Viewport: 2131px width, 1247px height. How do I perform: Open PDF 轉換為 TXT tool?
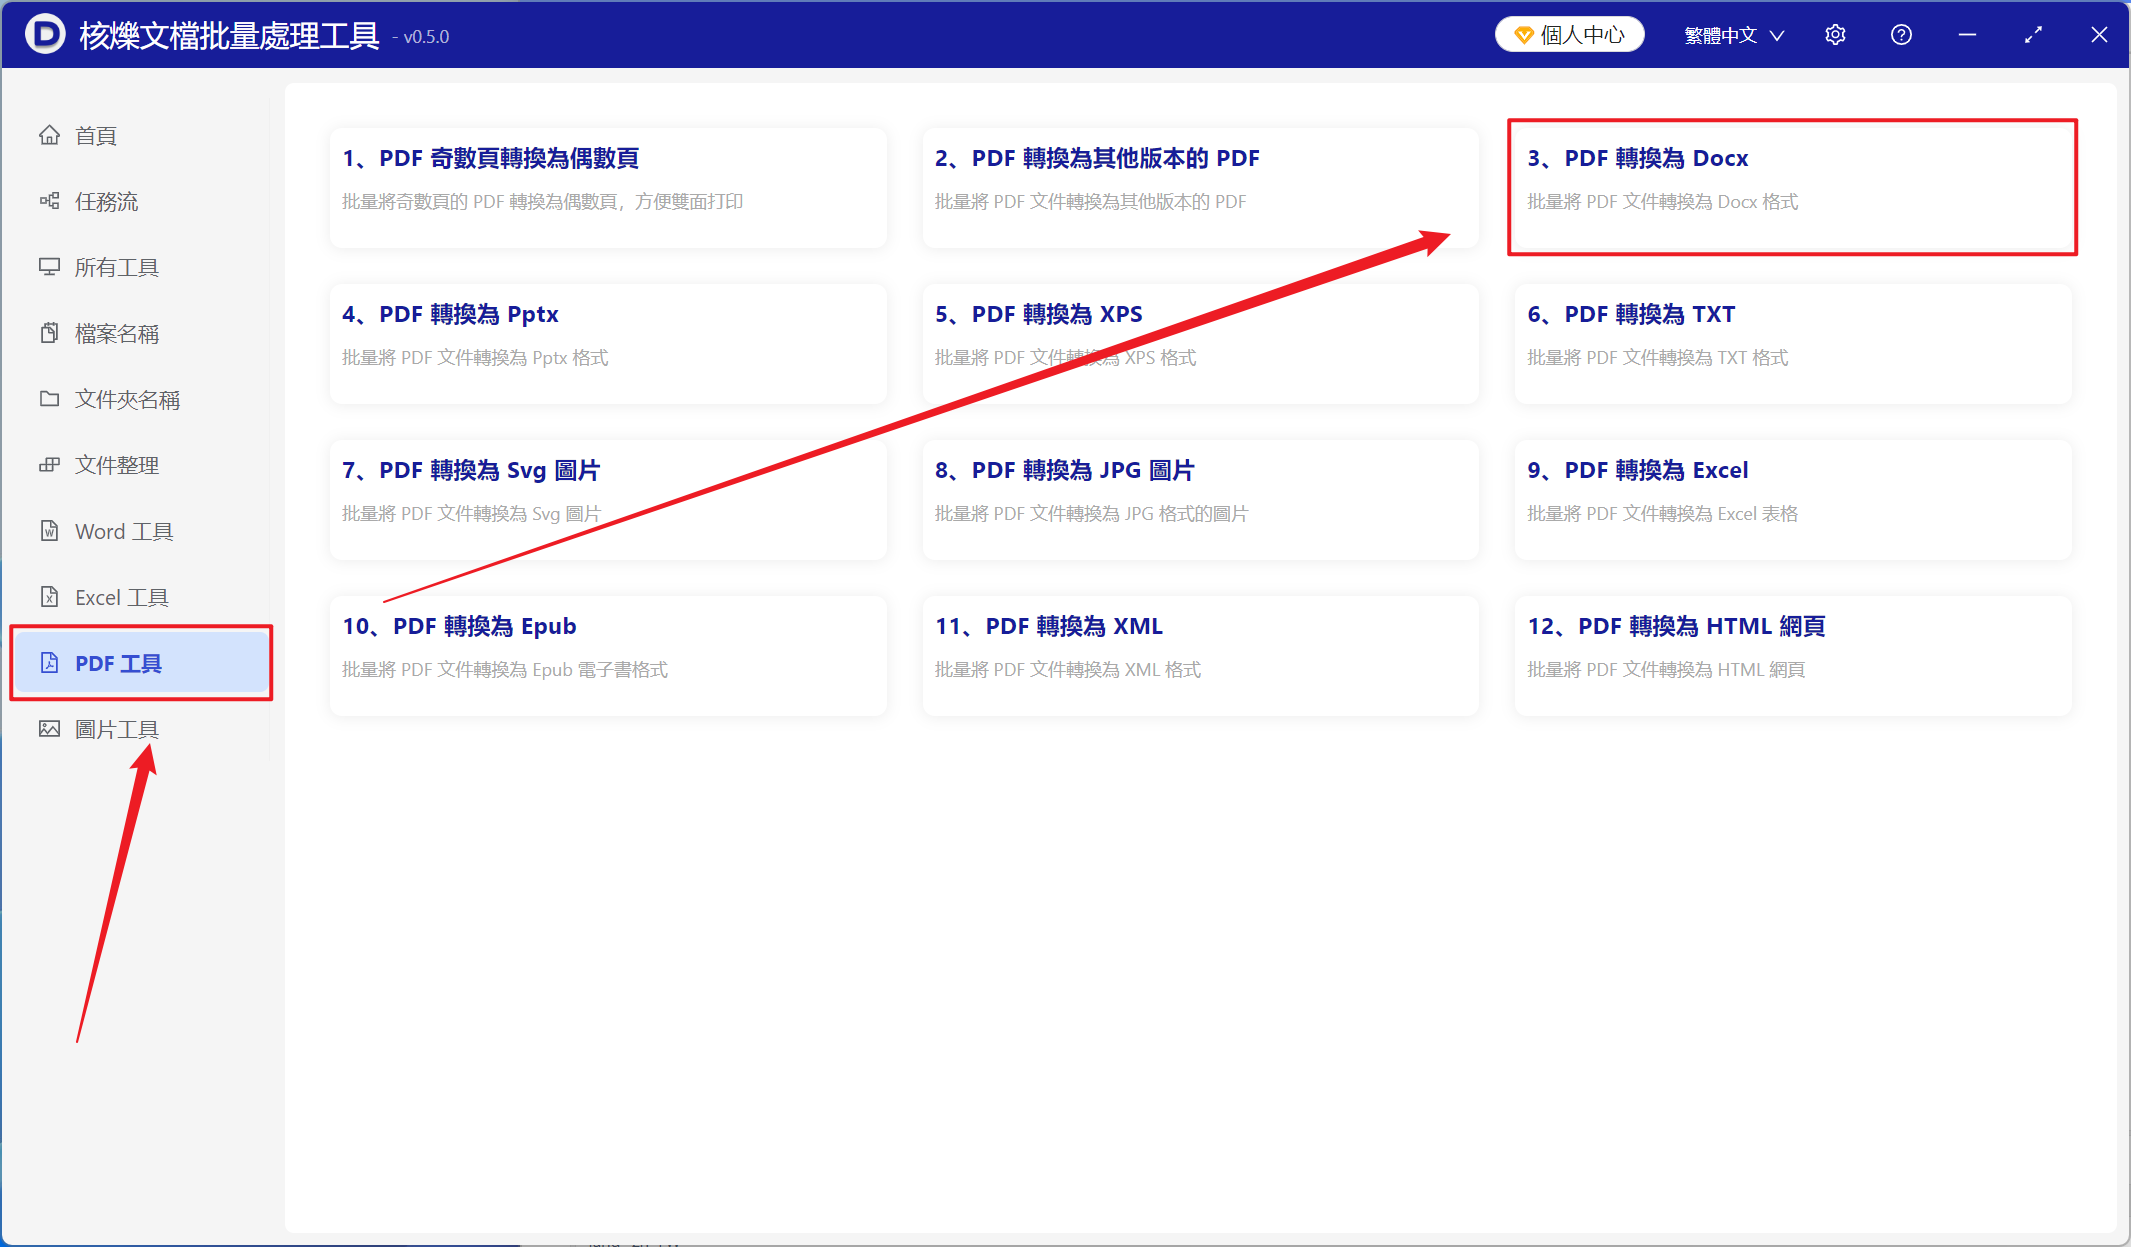pyautogui.click(x=1793, y=344)
